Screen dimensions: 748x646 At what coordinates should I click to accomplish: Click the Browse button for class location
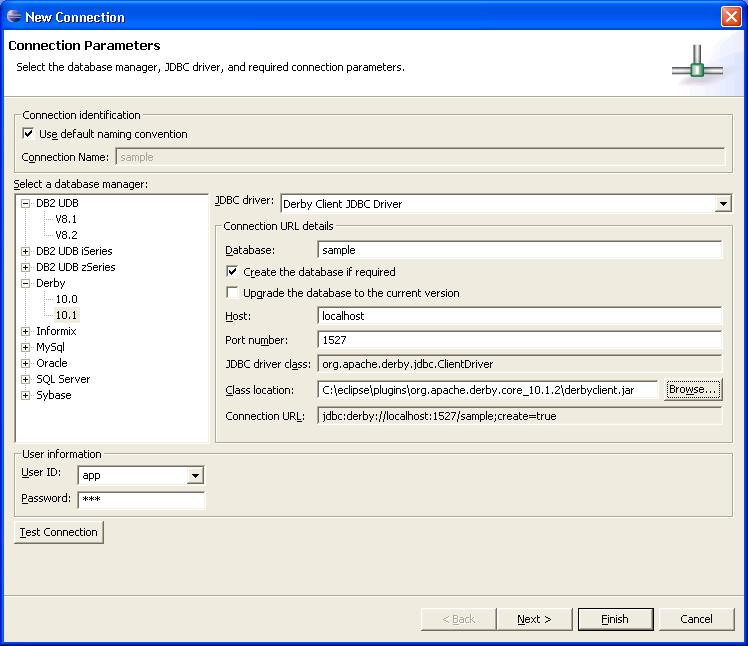tap(693, 389)
